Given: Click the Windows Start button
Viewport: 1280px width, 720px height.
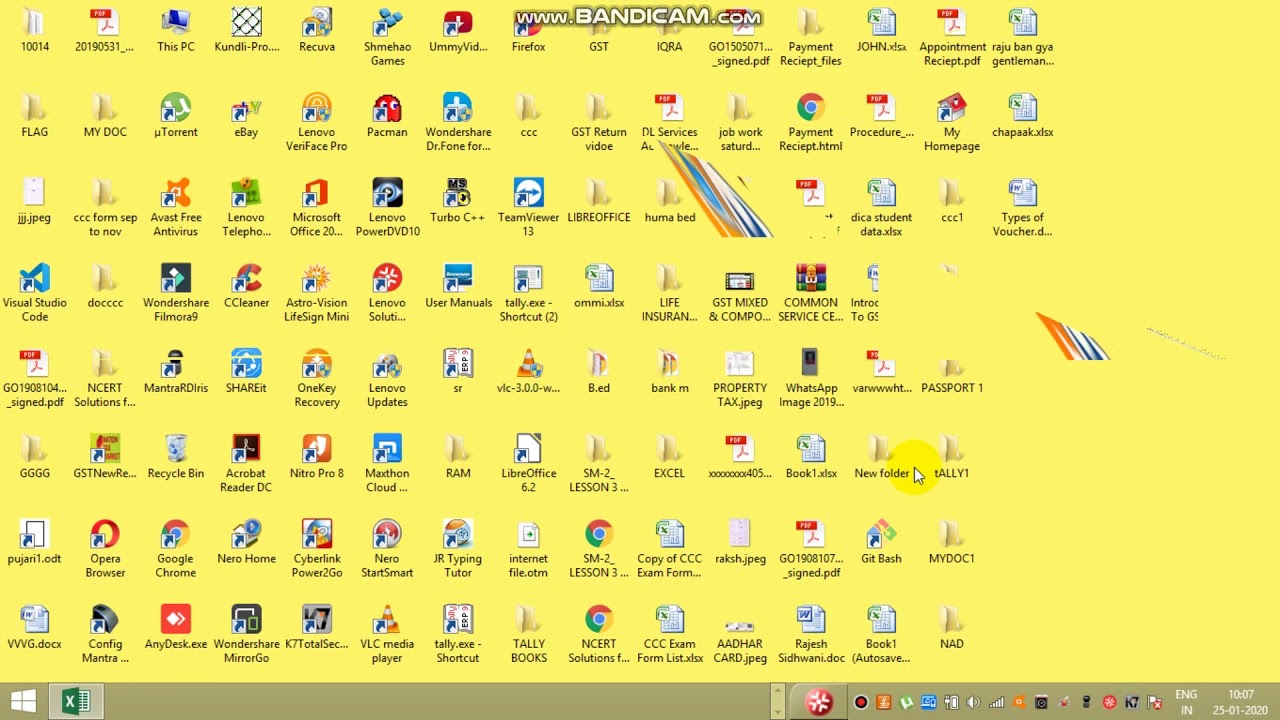Looking at the screenshot, I should coord(24,701).
